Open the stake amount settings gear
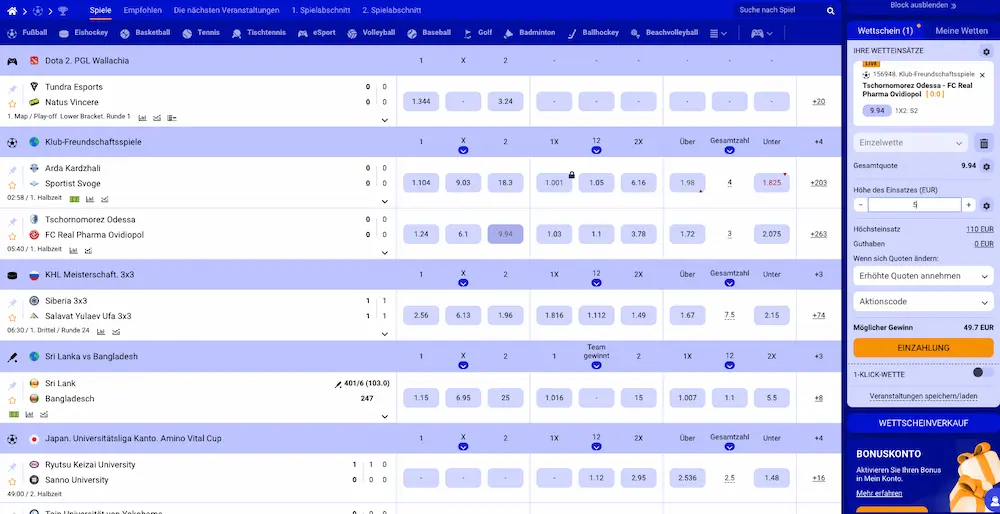 pos(987,205)
